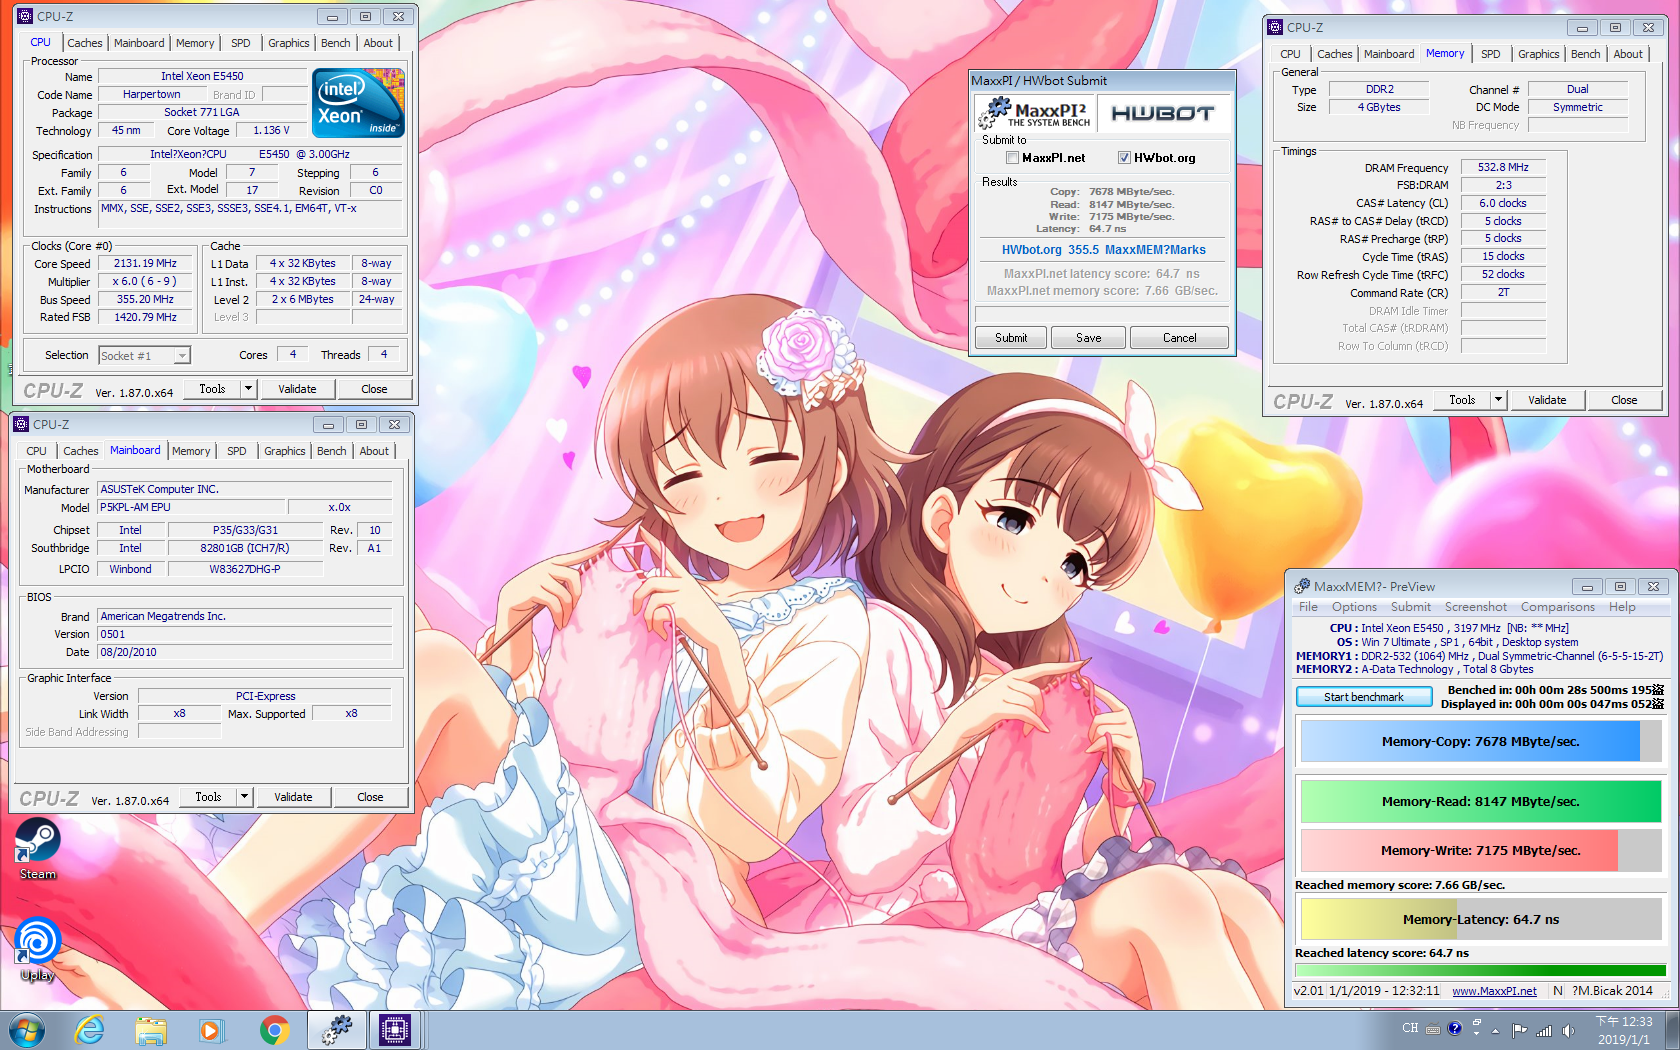Open MaxxMEM Comparisons menu
Image resolution: width=1680 pixels, height=1050 pixels.
click(x=1558, y=607)
